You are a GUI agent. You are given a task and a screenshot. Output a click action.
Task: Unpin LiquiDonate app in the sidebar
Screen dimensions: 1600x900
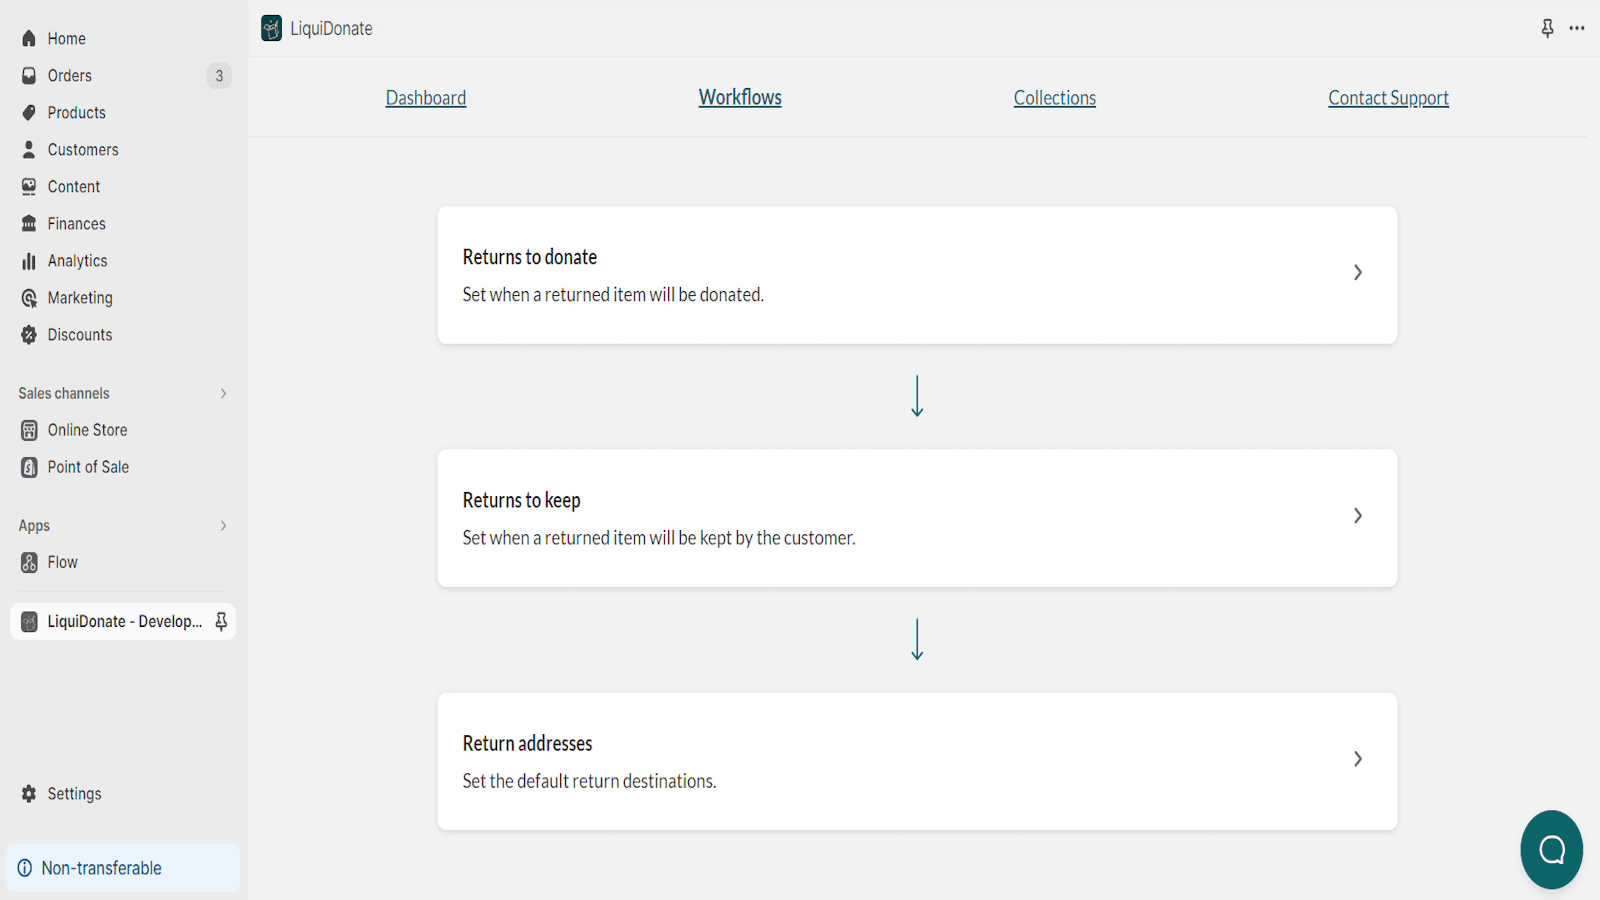221,621
